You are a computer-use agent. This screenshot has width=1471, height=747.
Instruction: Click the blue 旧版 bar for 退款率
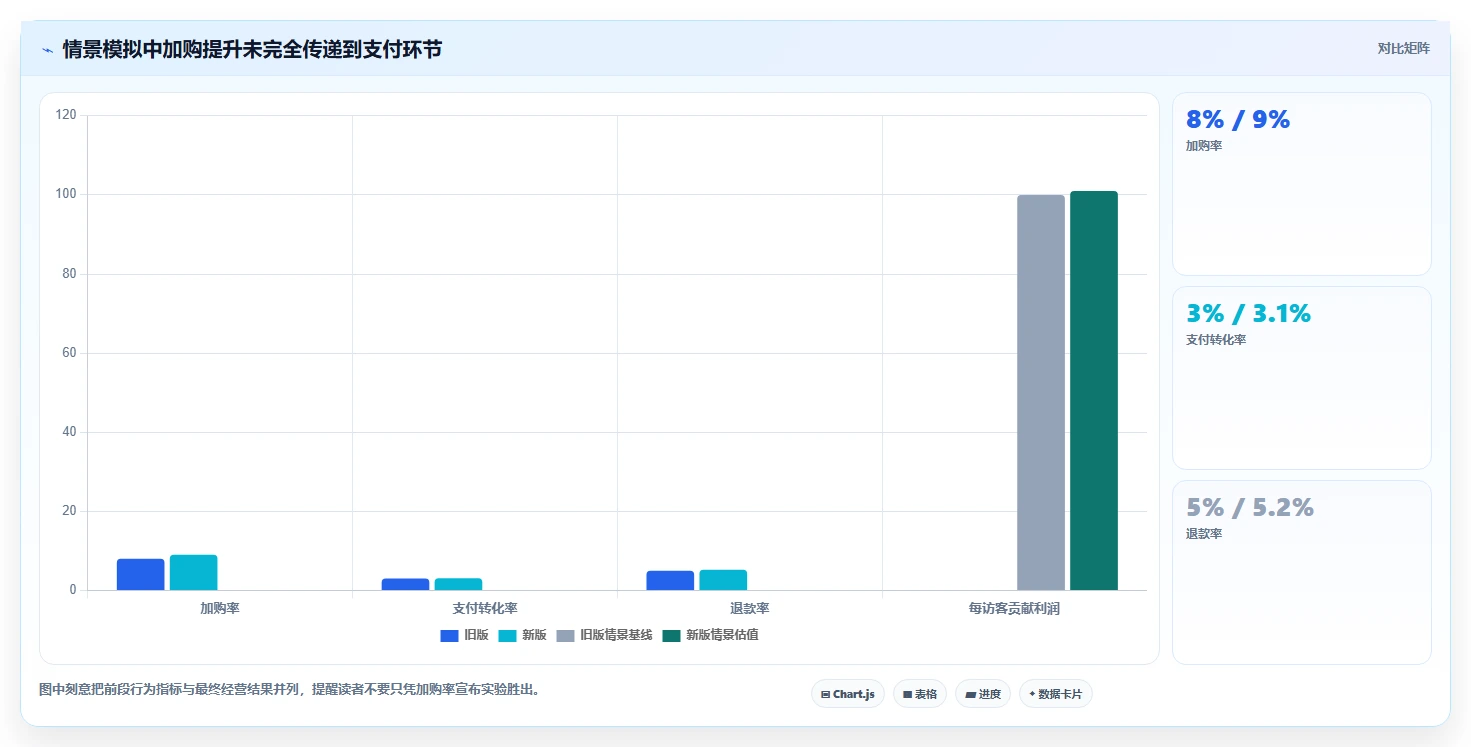coord(671,581)
